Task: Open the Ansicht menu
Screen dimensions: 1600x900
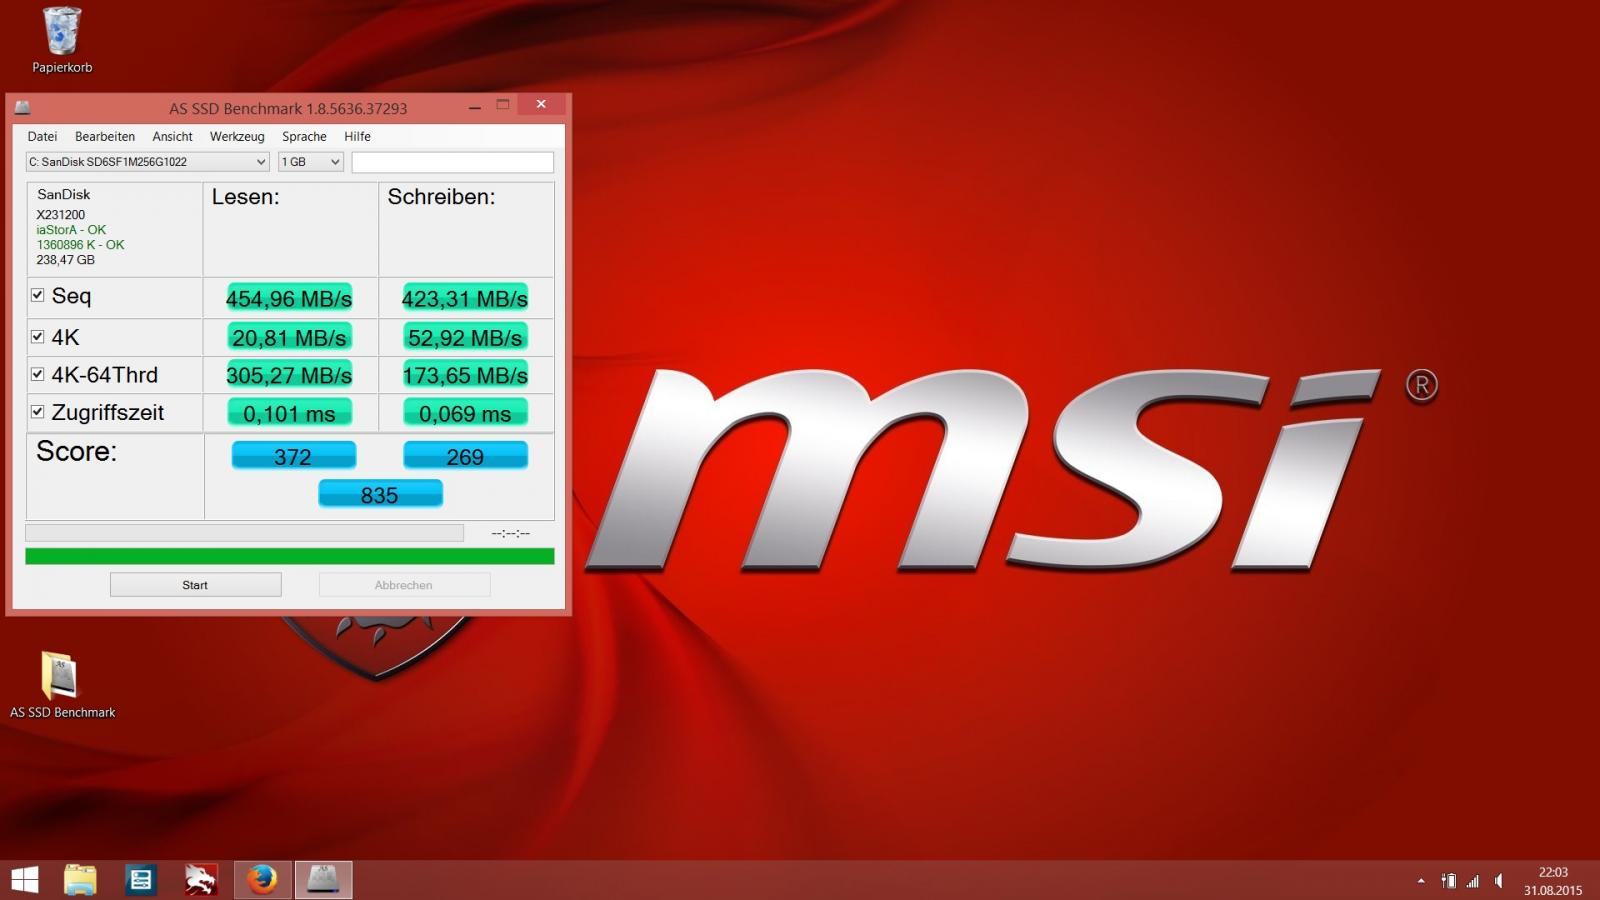Action: (x=172, y=136)
